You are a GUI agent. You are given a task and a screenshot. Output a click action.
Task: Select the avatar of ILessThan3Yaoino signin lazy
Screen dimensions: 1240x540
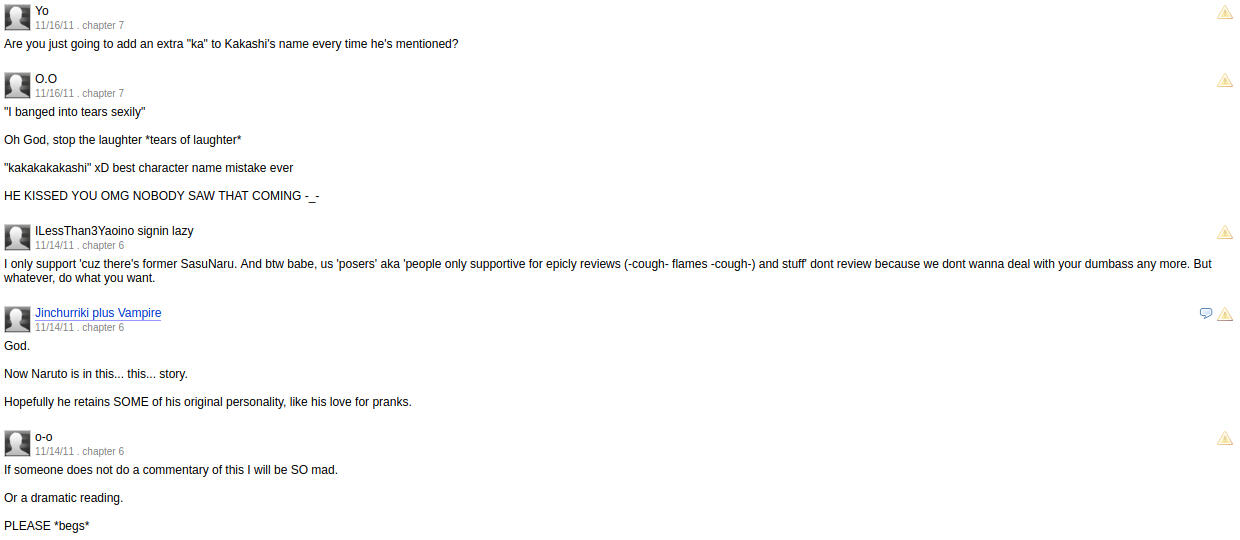click(17, 237)
